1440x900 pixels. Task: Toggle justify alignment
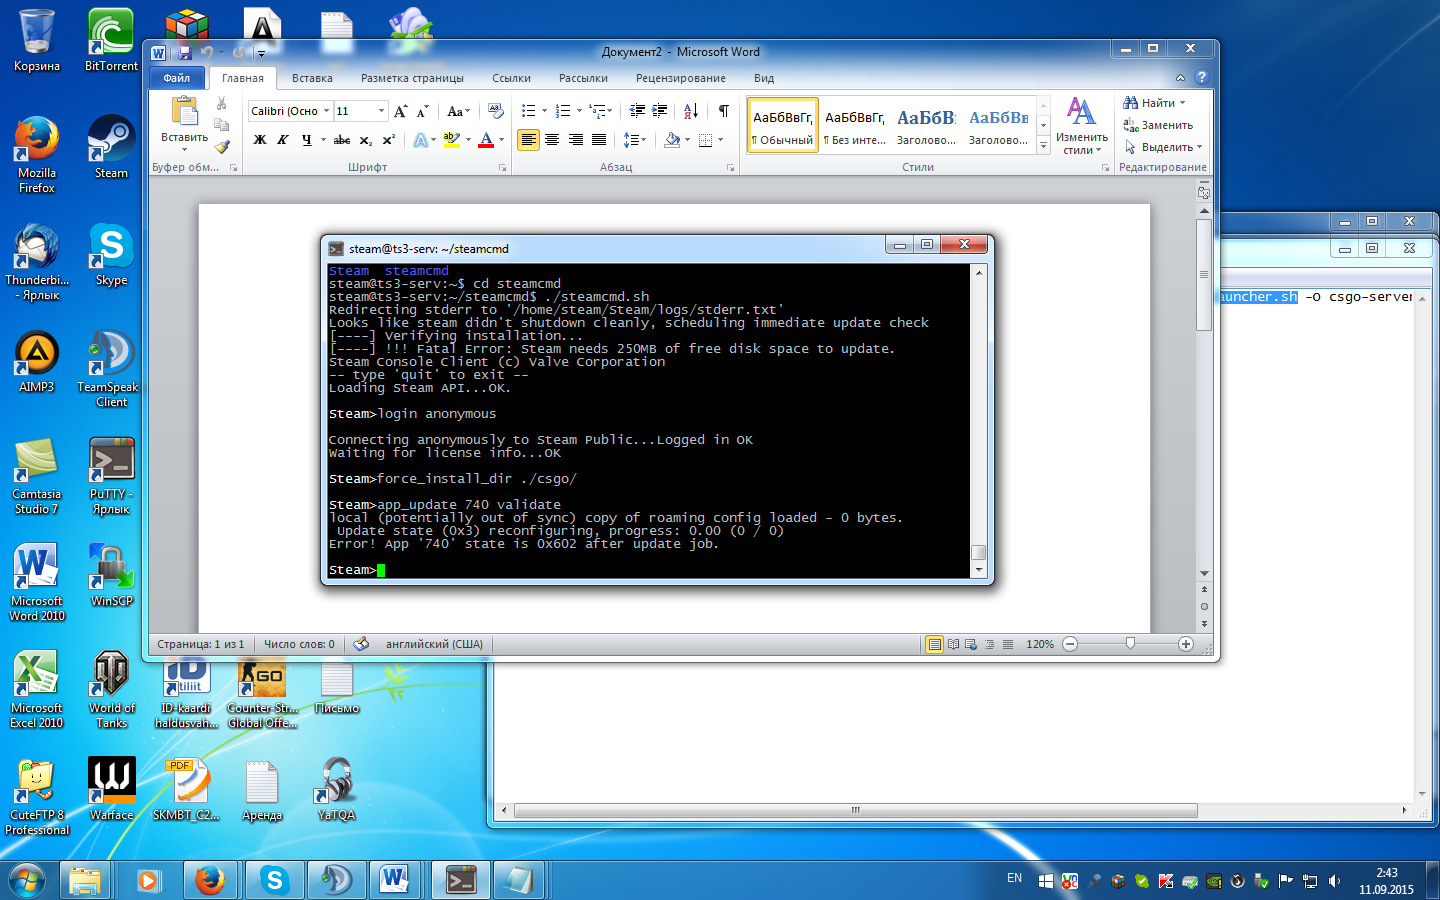tap(599, 140)
